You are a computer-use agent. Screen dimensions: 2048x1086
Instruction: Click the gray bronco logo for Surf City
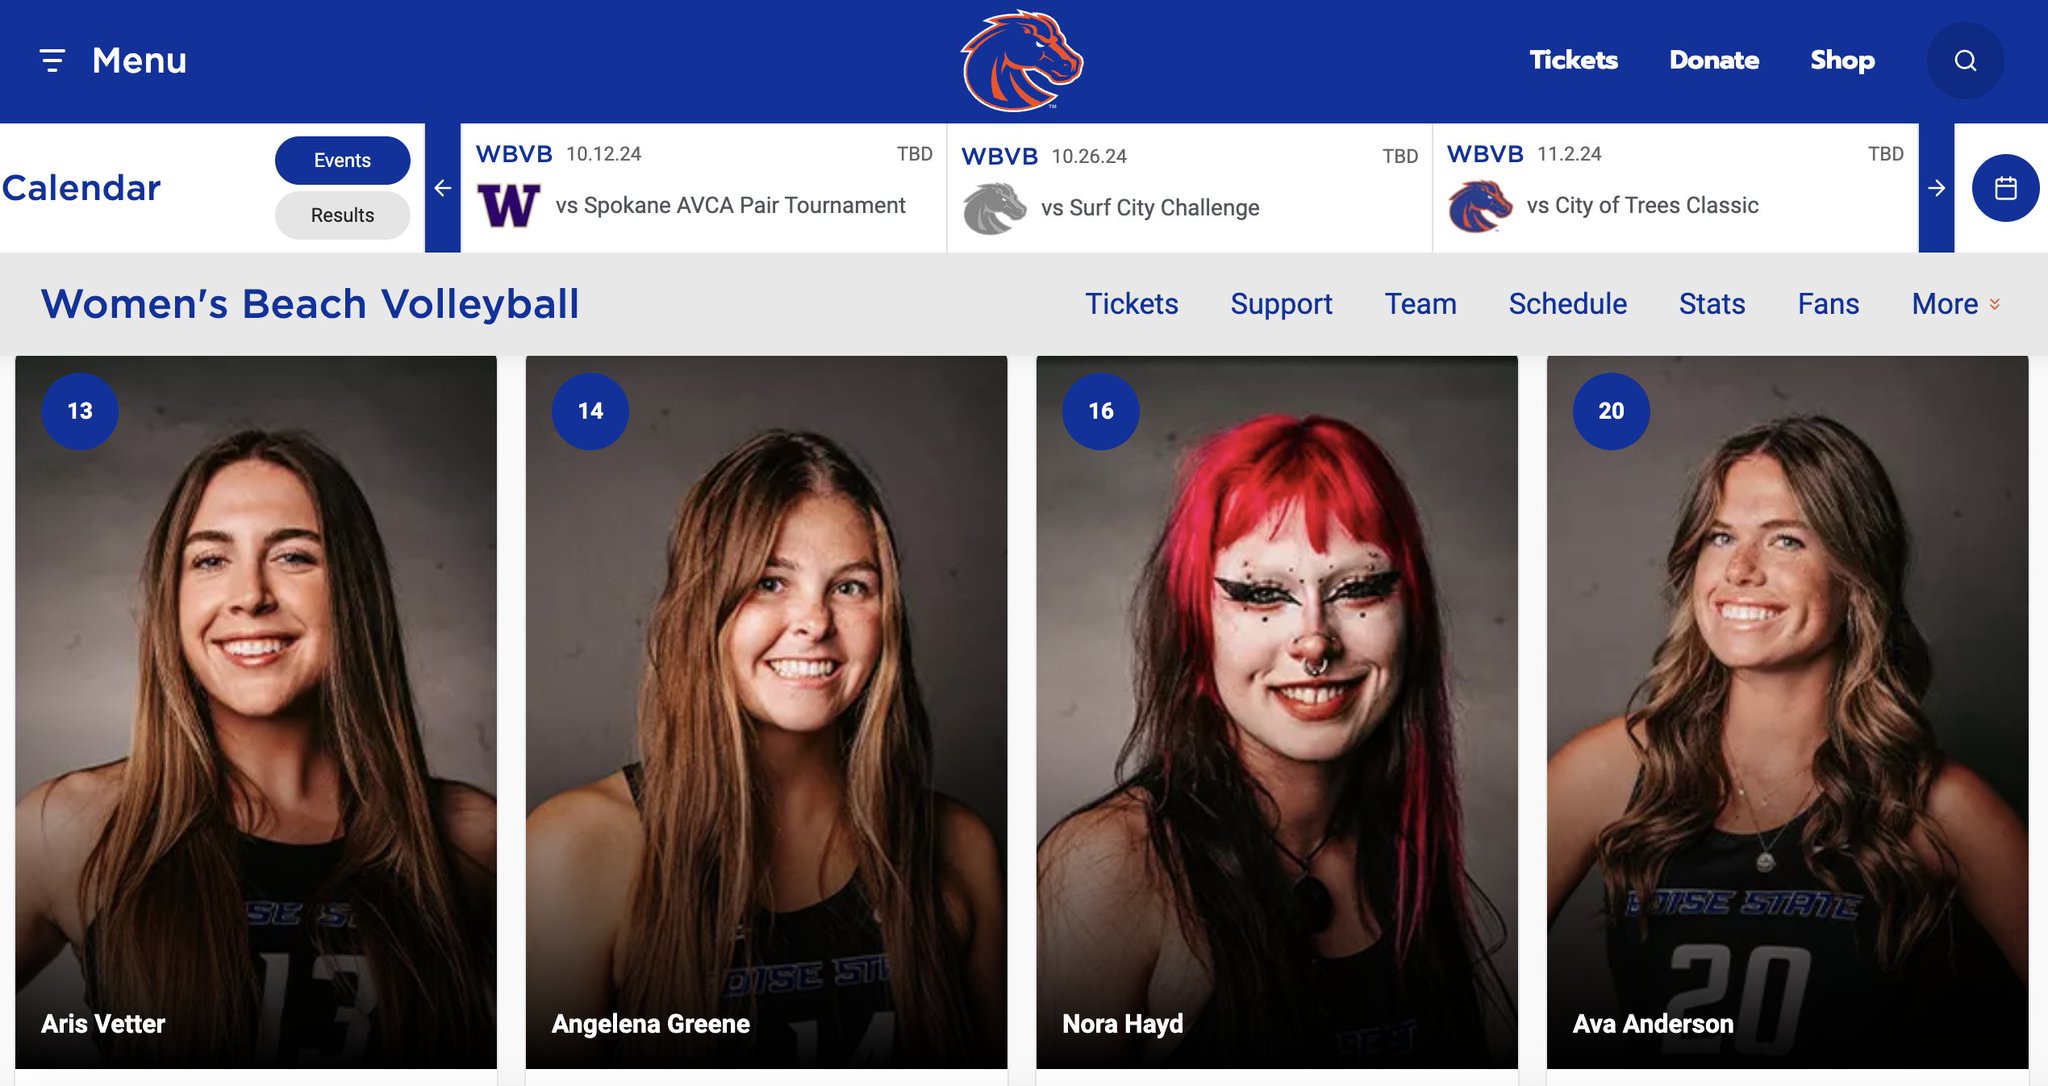click(994, 208)
